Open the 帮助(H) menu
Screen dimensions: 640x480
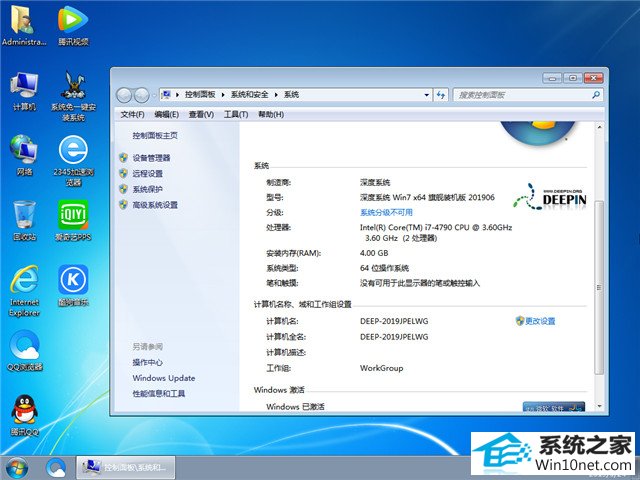click(x=271, y=115)
